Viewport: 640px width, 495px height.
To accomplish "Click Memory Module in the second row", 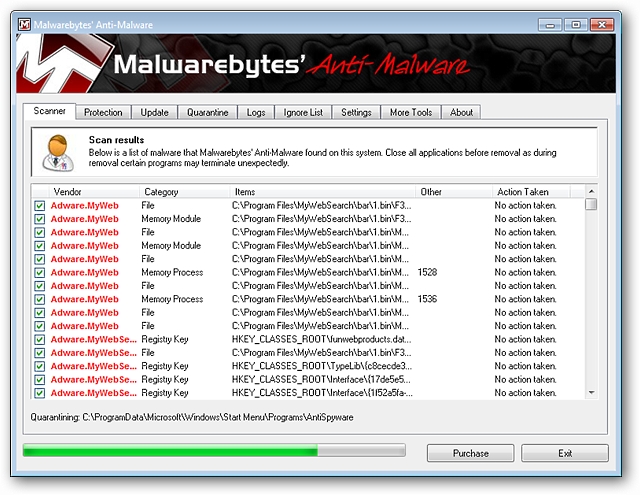I will [171, 219].
